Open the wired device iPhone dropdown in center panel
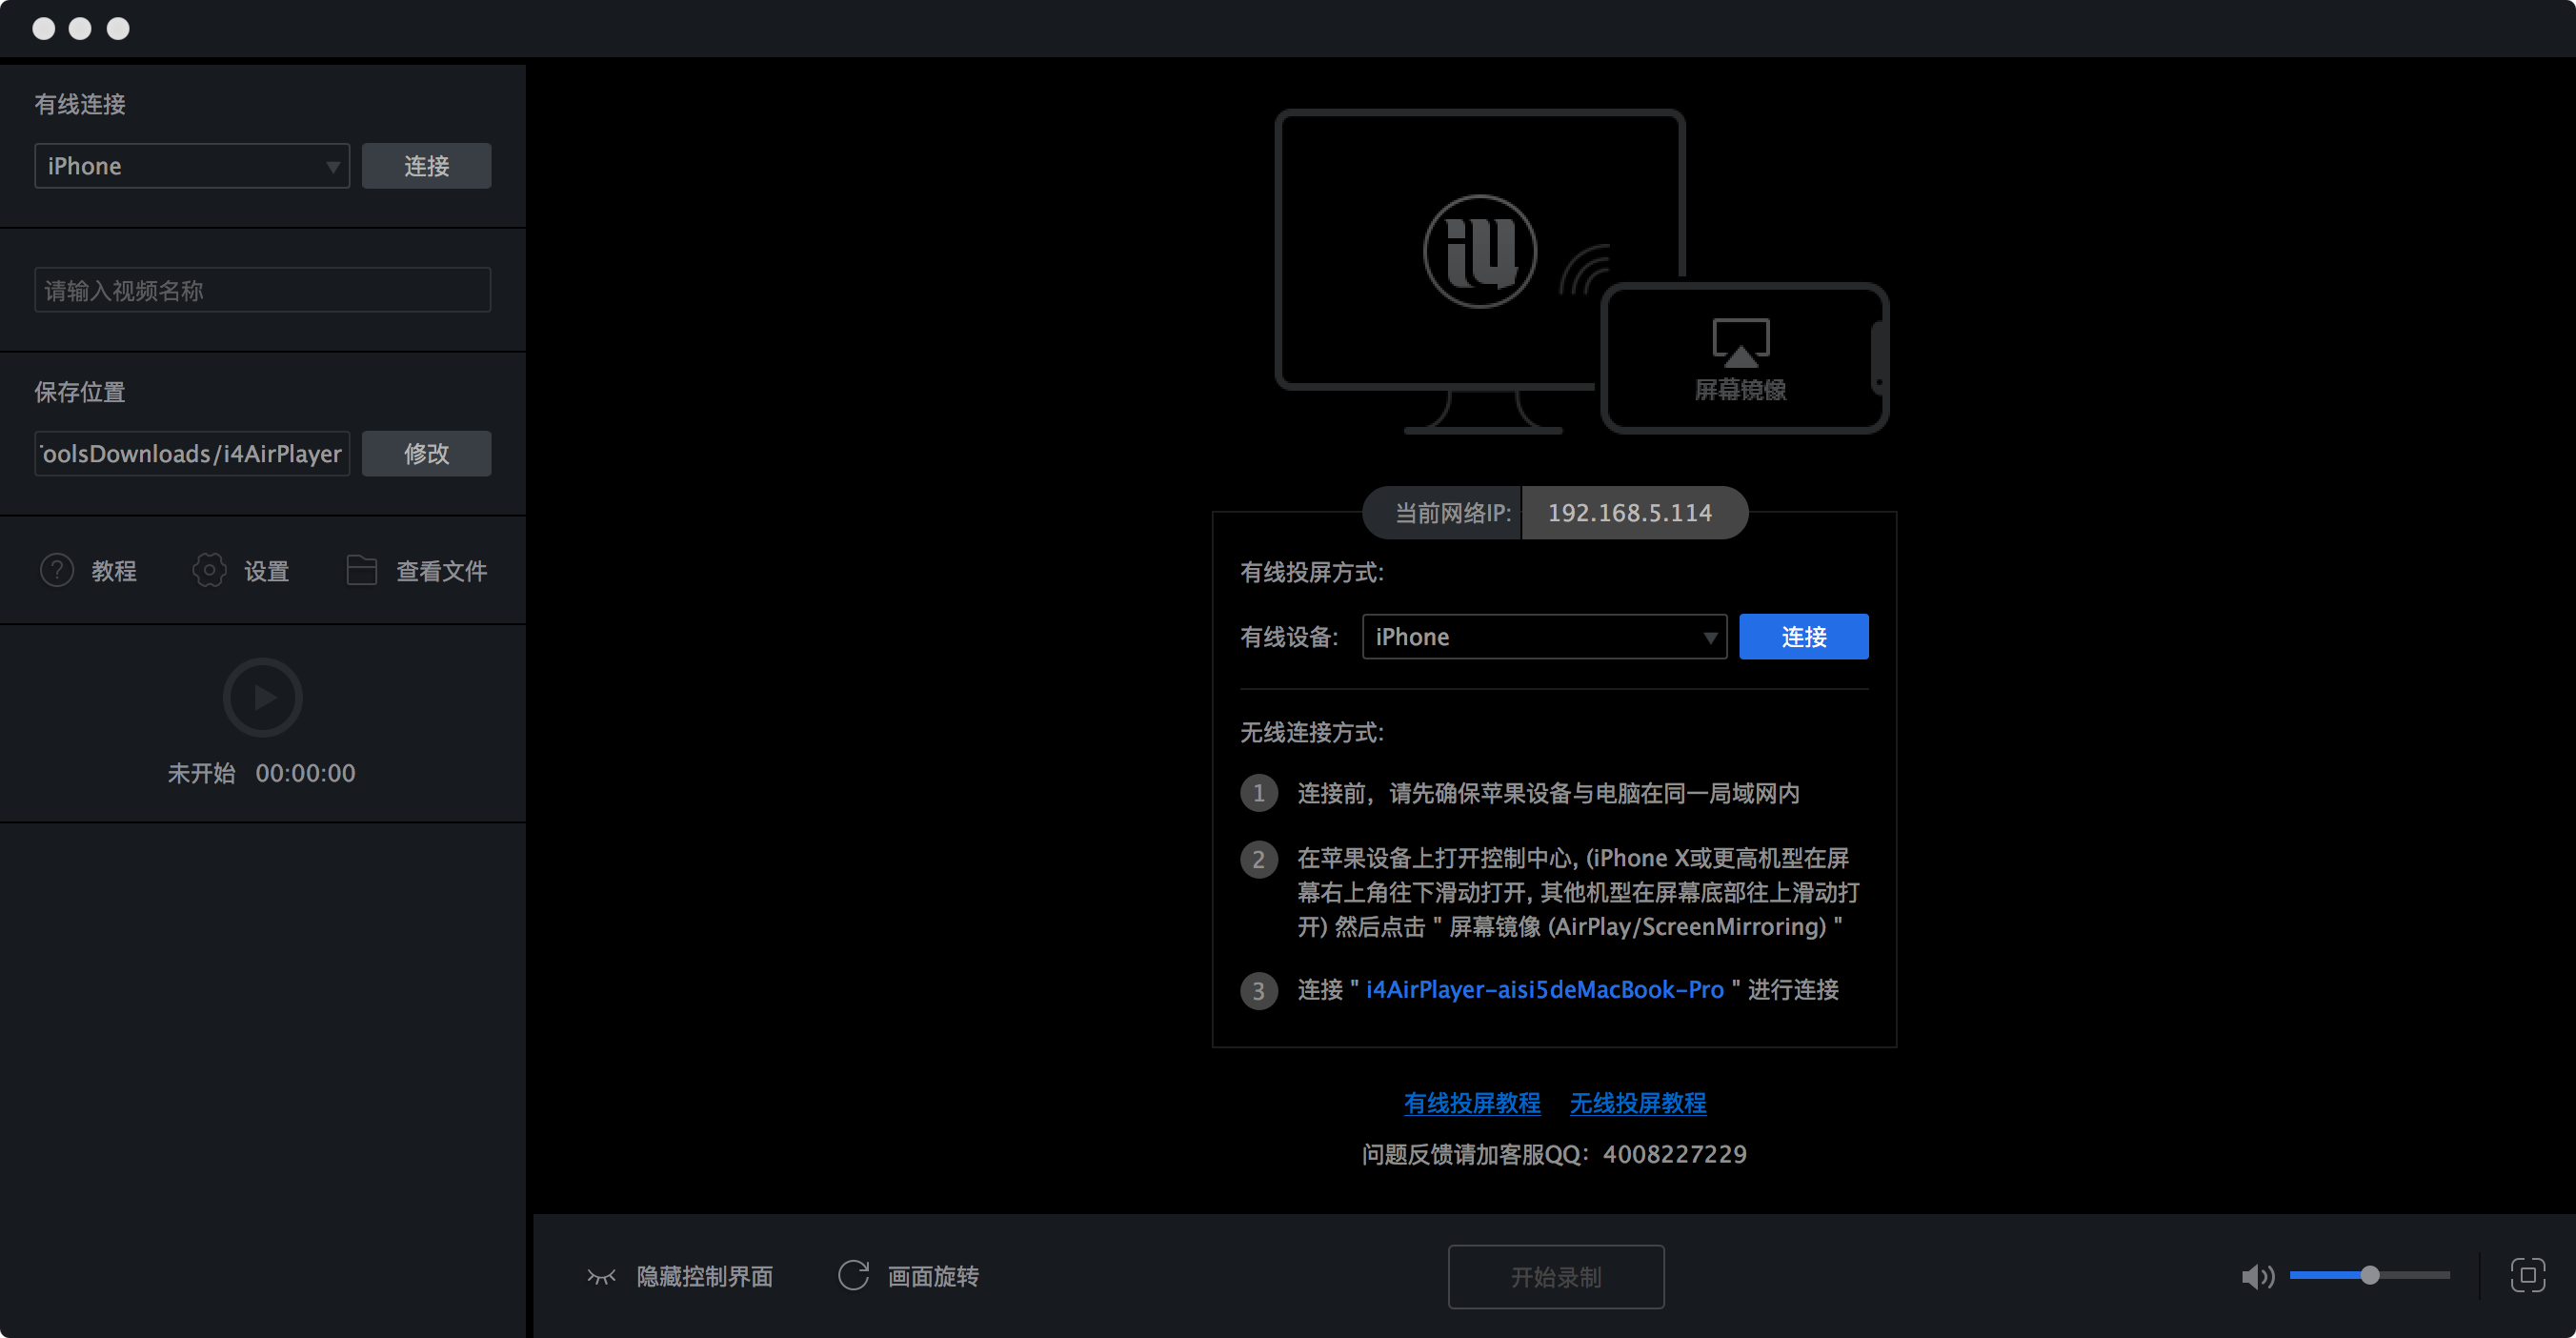This screenshot has width=2576, height=1338. (1544, 637)
